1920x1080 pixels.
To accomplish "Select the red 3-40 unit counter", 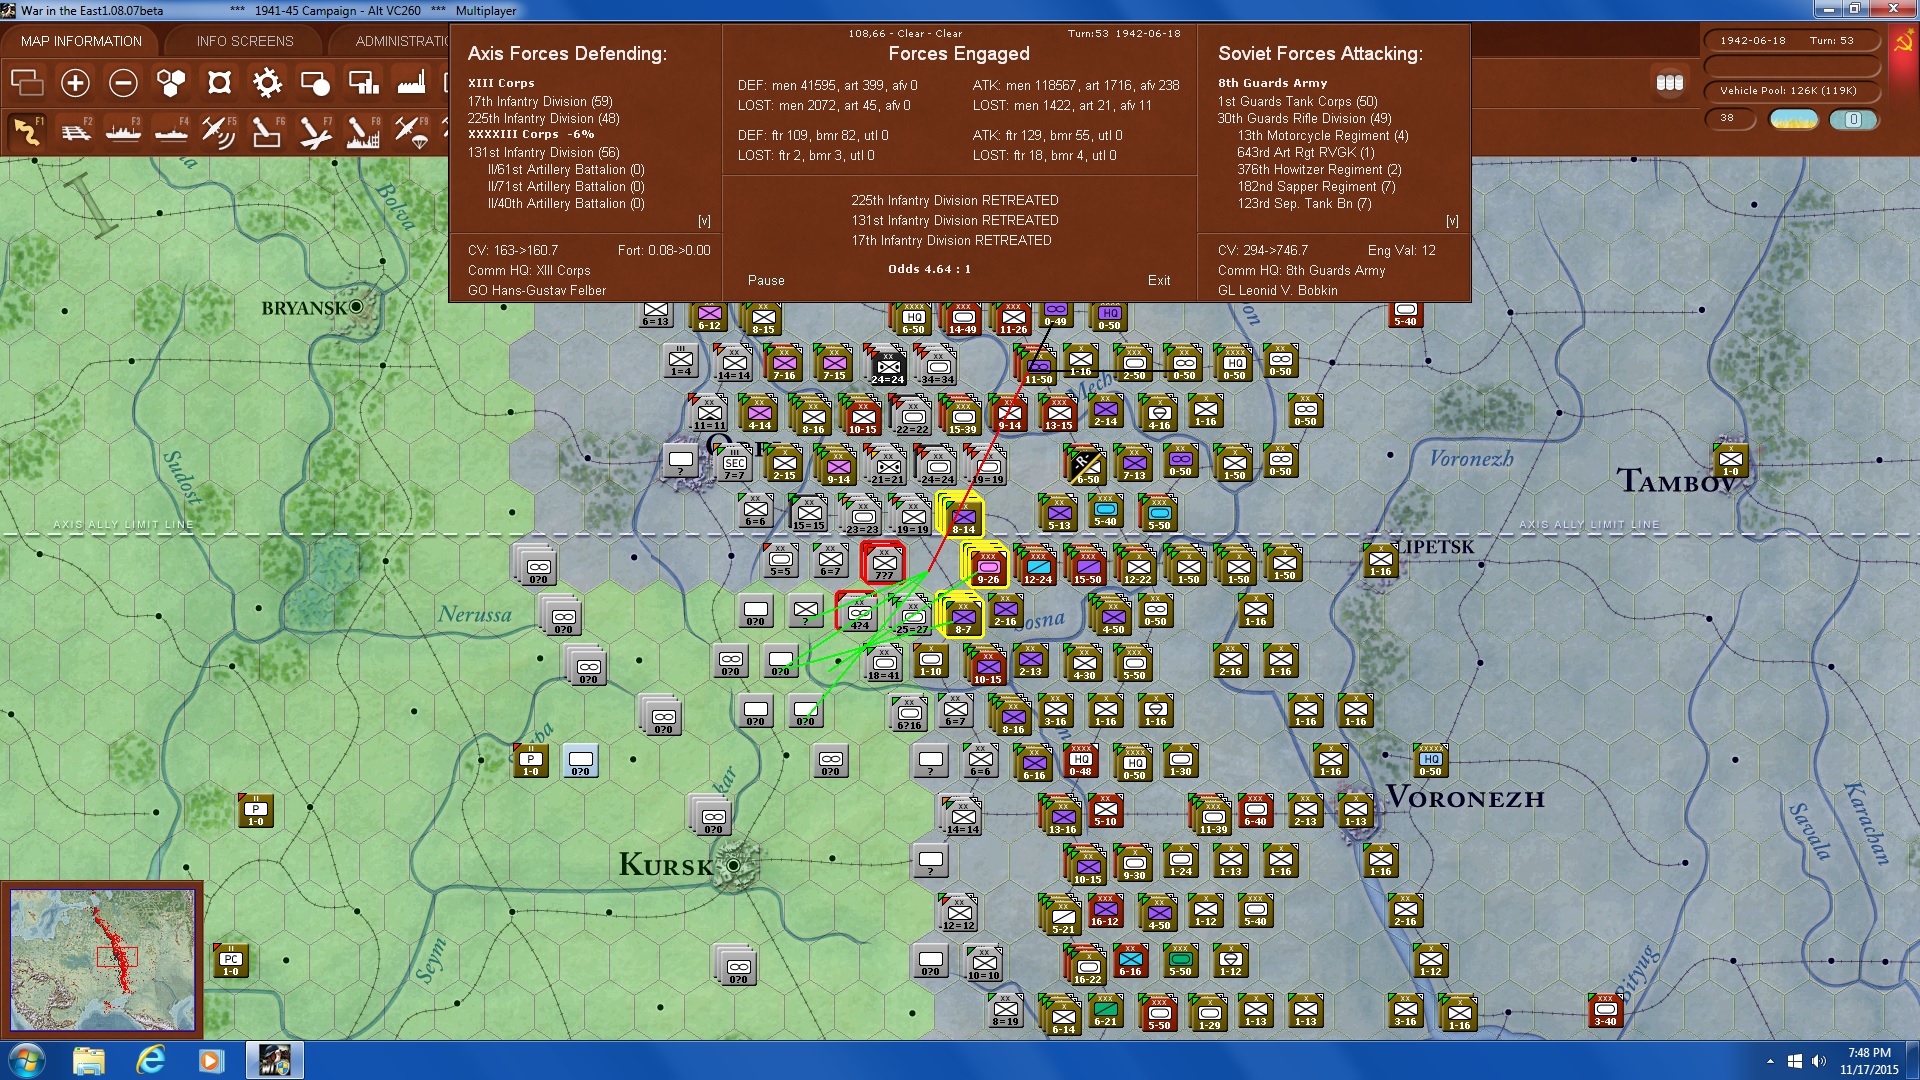I will point(1605,1010).
